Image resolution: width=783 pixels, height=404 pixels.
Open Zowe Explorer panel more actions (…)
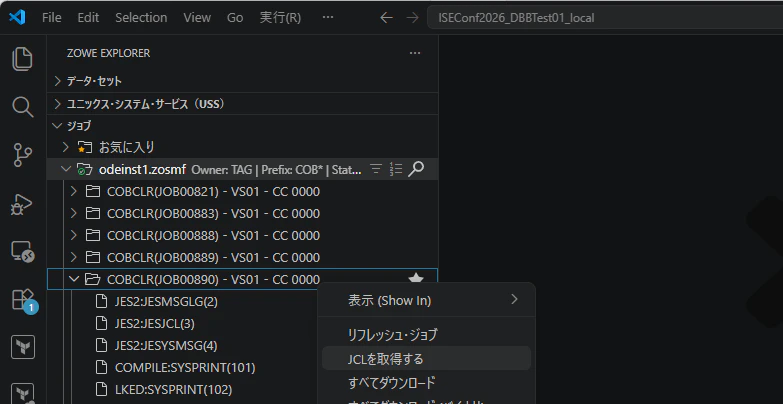415,53
